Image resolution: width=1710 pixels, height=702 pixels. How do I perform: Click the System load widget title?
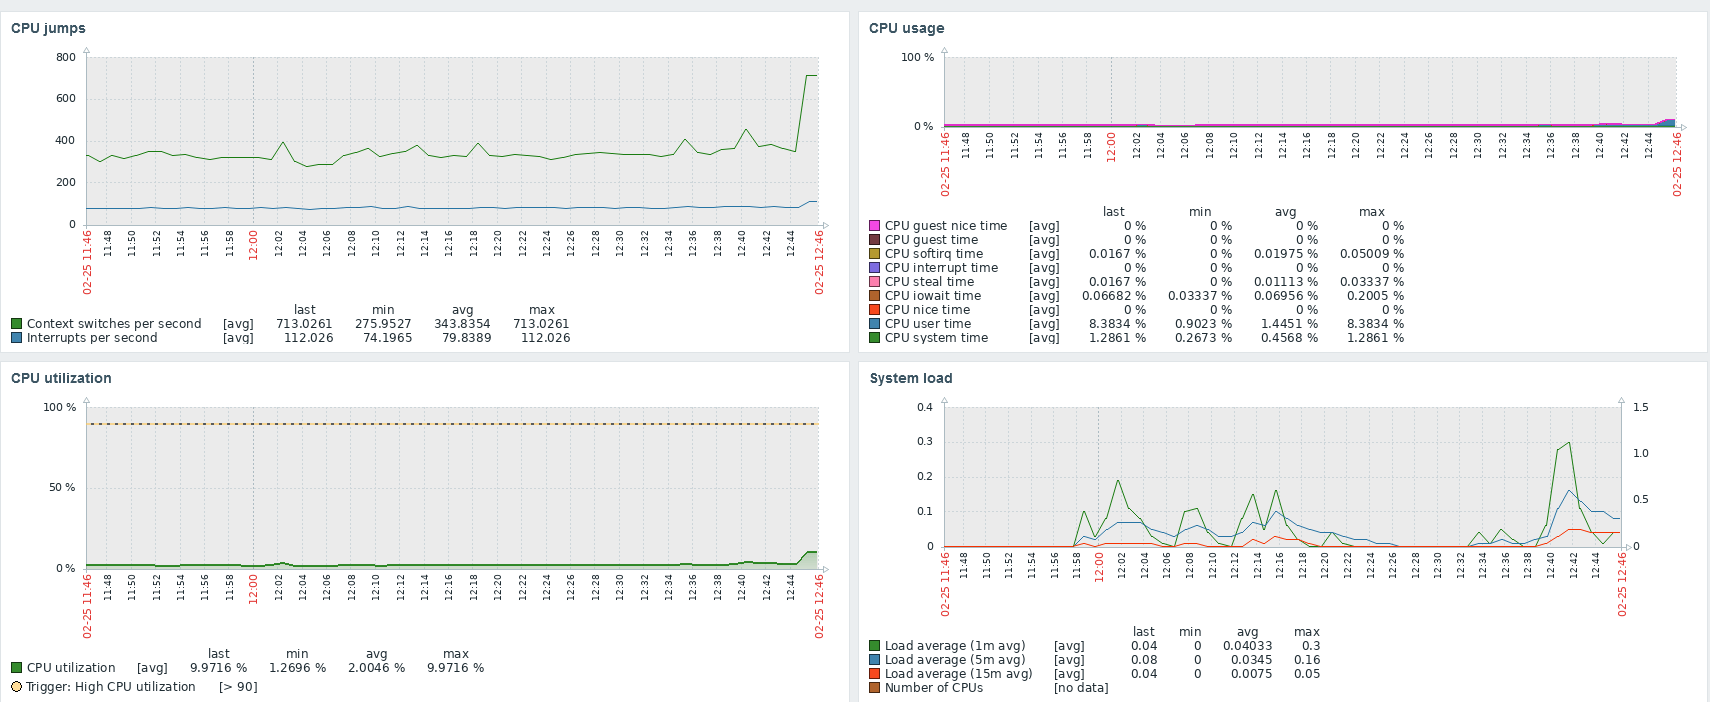(911, 378)
